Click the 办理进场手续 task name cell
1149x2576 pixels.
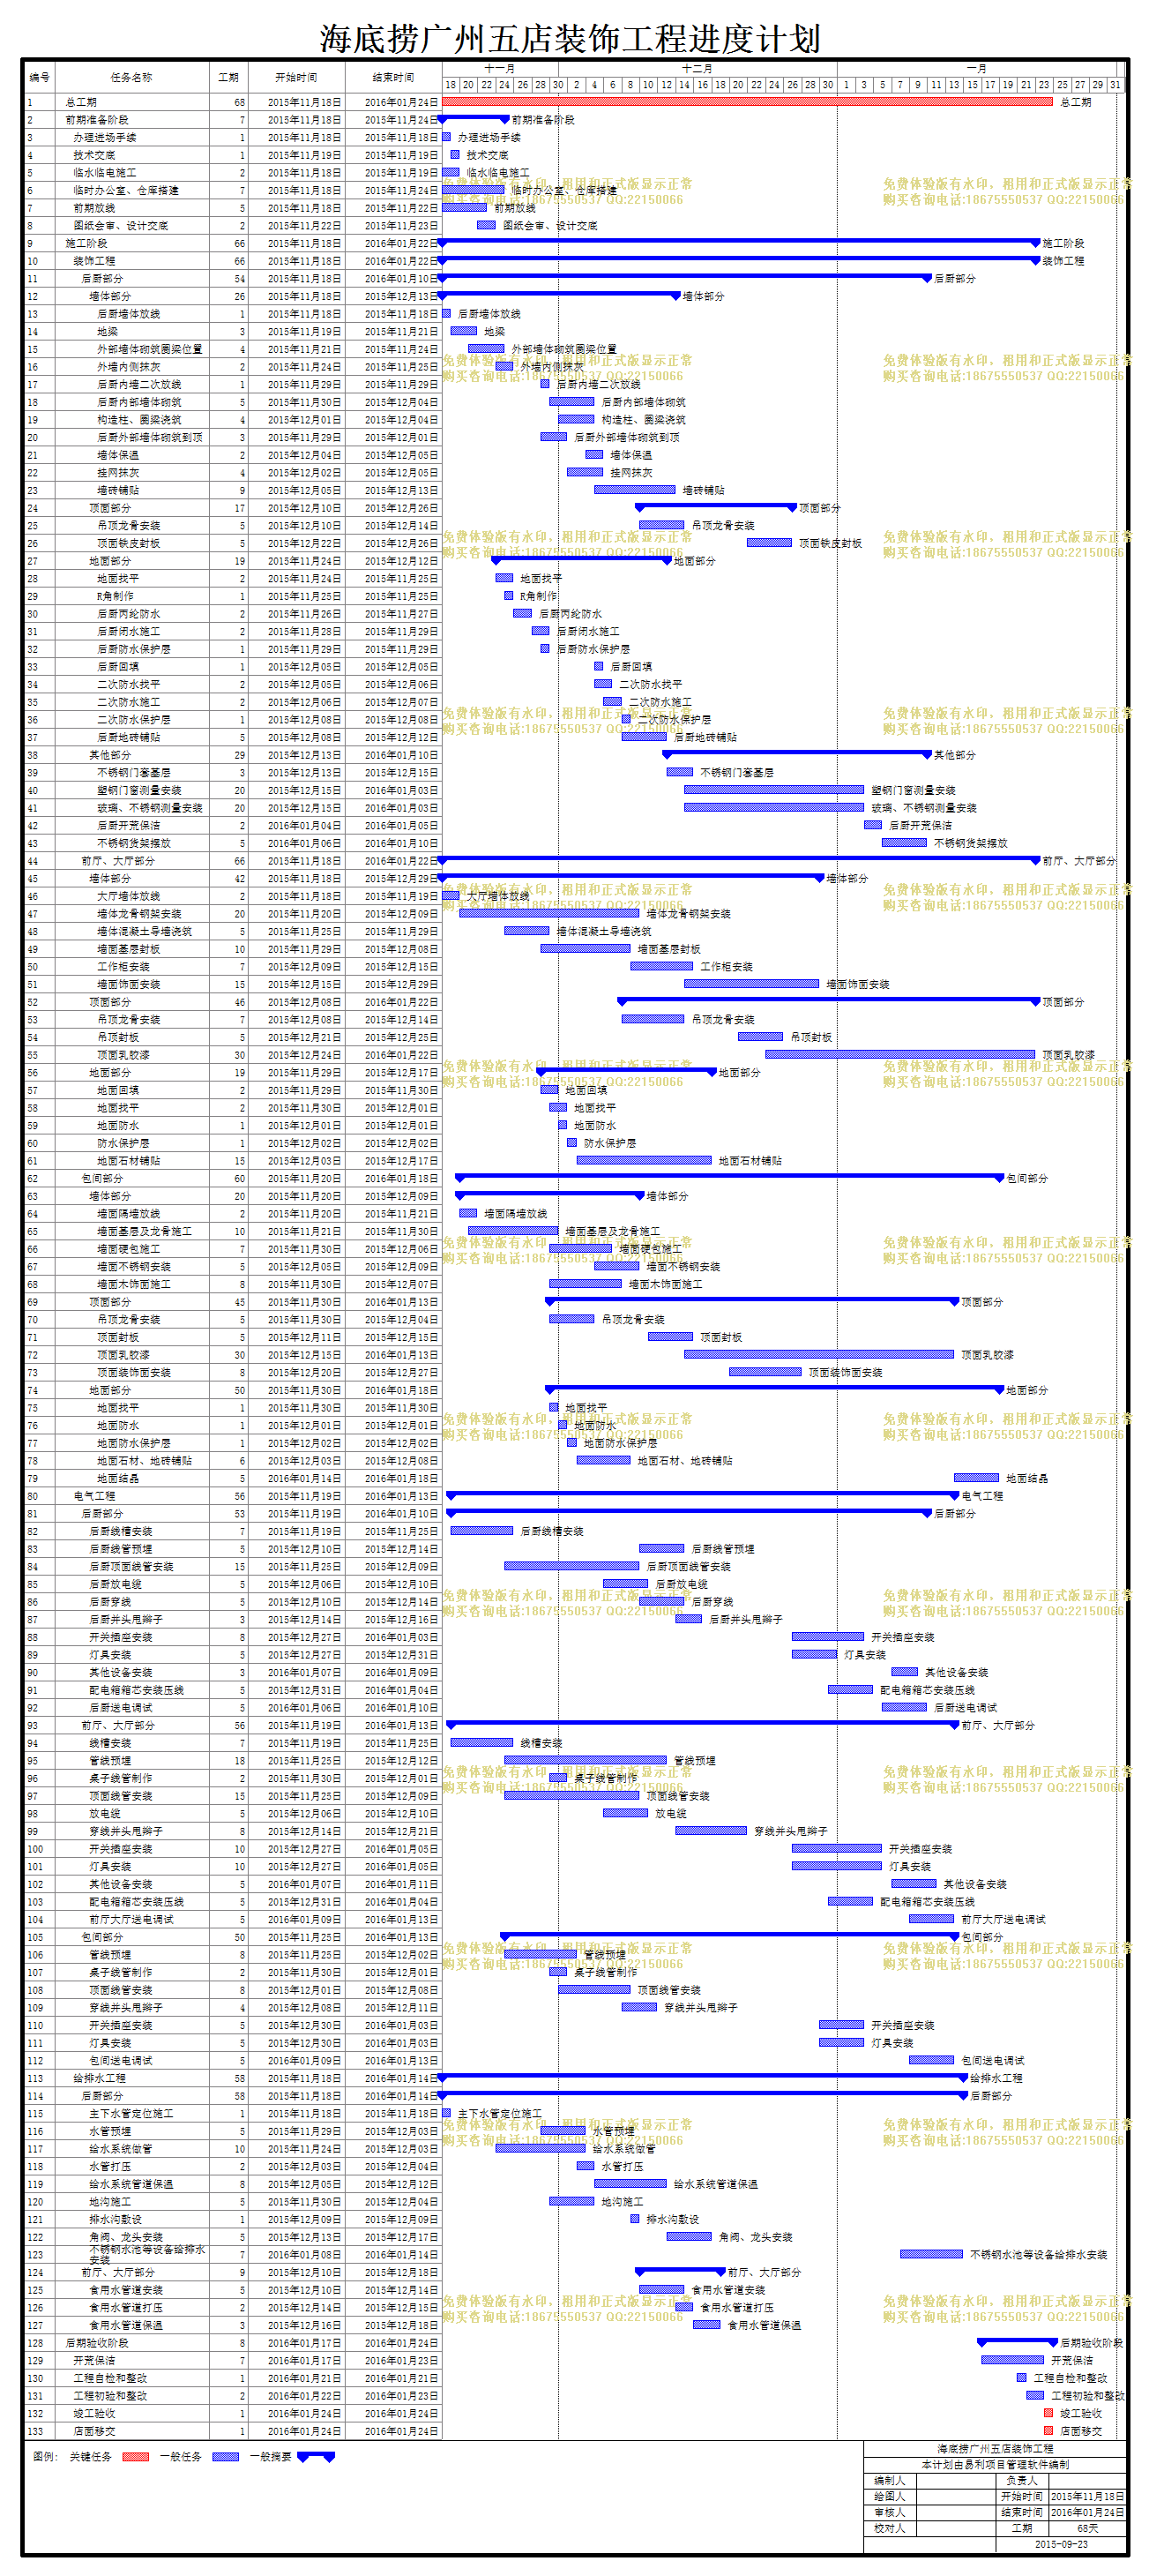point(105,137)
